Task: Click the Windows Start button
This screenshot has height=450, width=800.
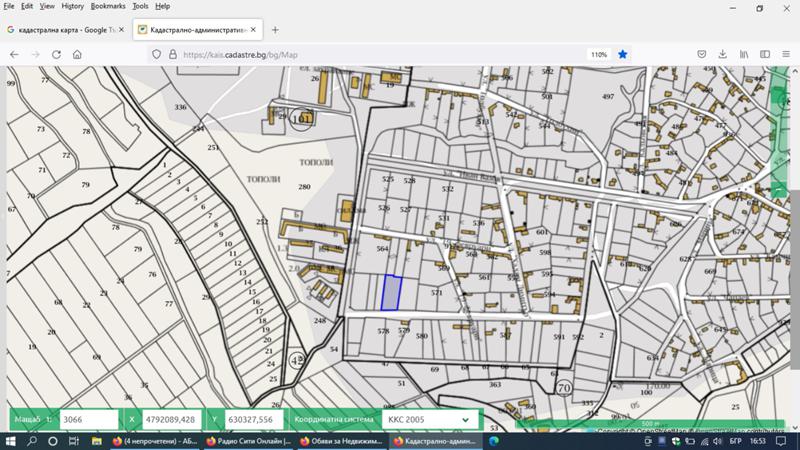Action: (10, 440)
